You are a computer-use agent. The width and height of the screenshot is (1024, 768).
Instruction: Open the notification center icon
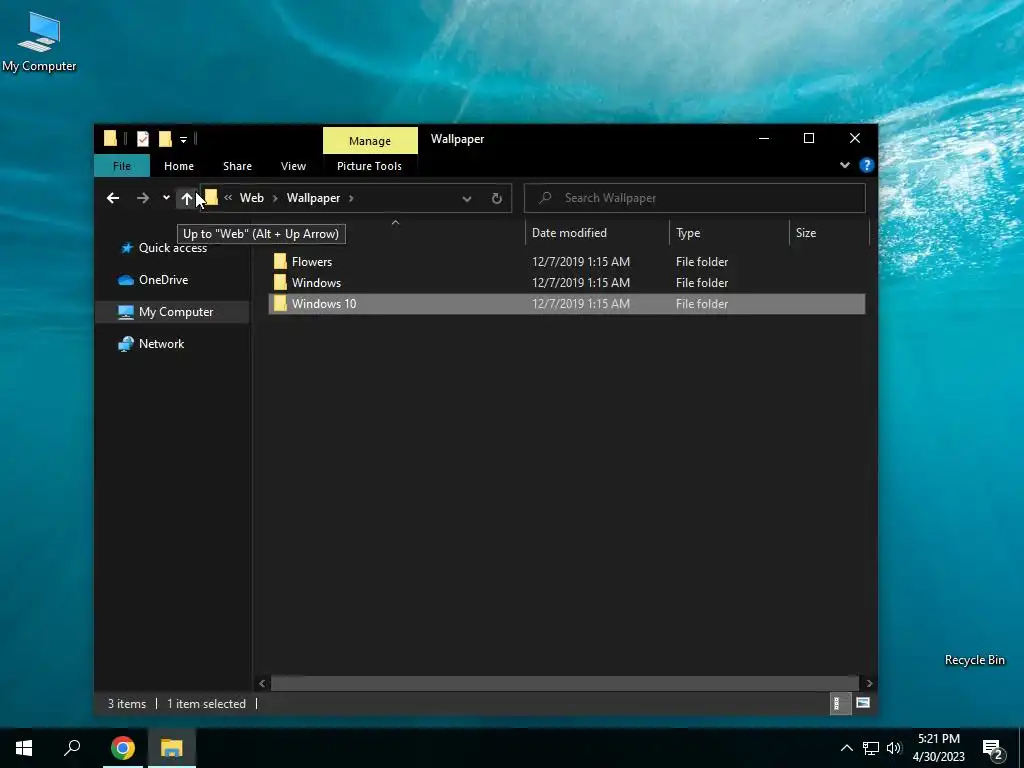[x=993, y=749]
